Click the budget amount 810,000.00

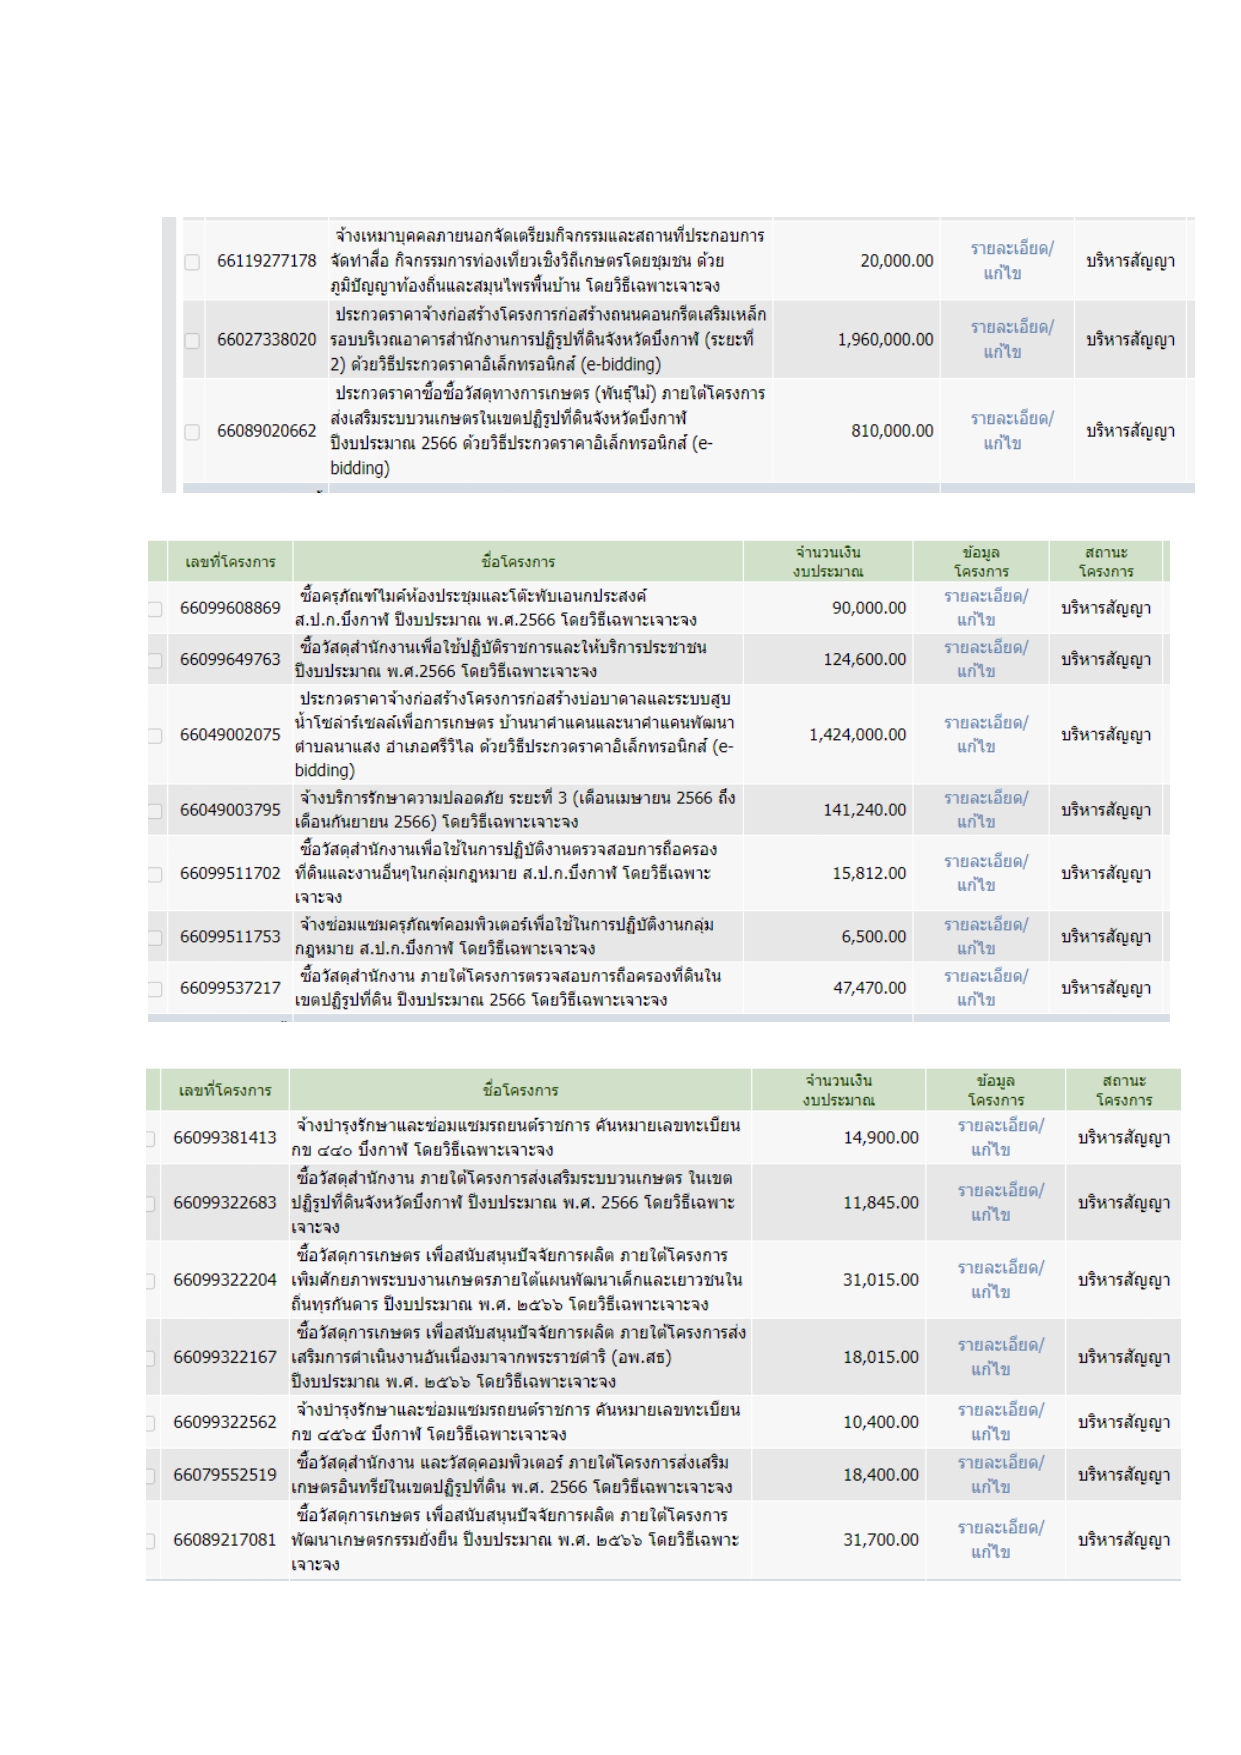892,431
